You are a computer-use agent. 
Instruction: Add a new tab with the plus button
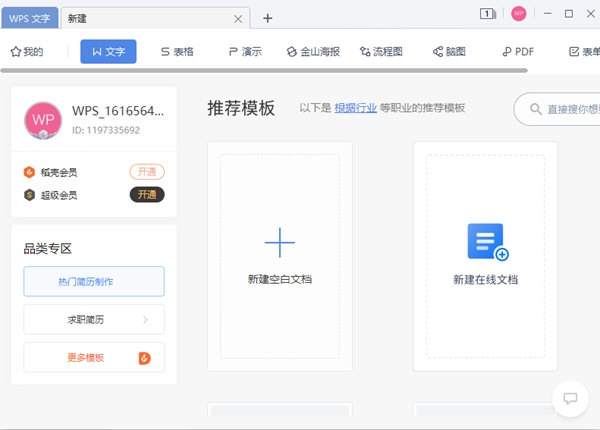click(x=267, y=18)
